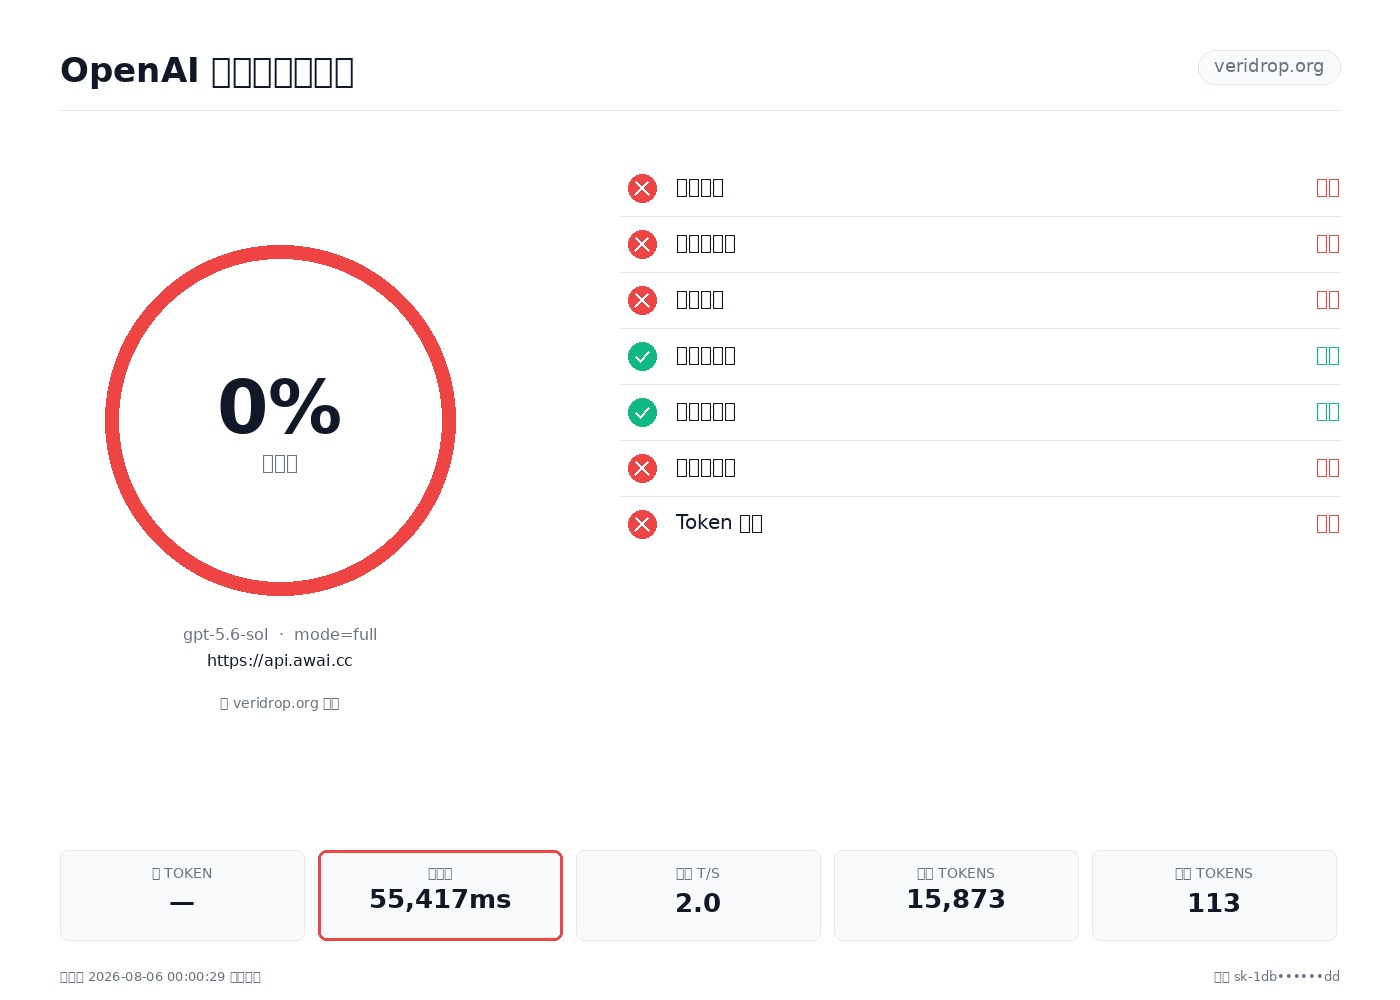Click the veridrop.org credit under the API URL

coord(280,703)
